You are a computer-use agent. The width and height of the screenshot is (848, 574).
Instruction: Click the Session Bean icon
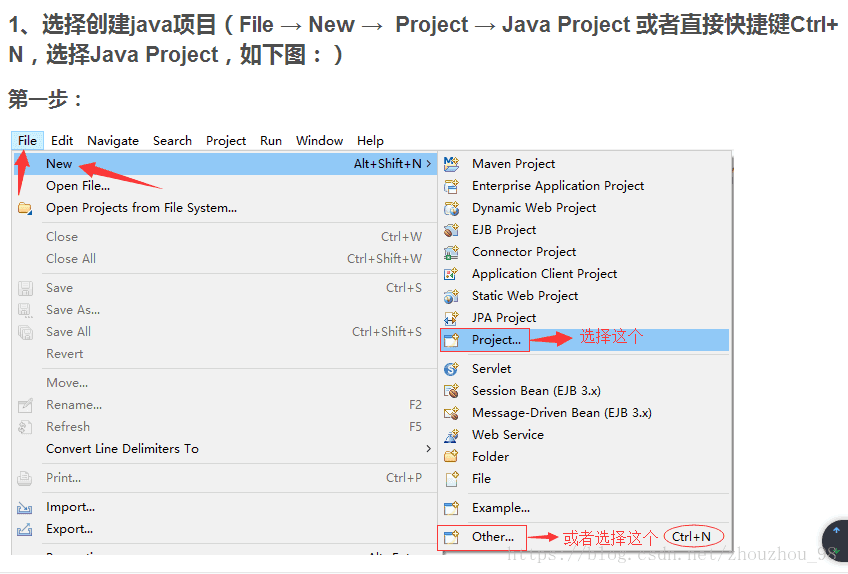(451, 391)
